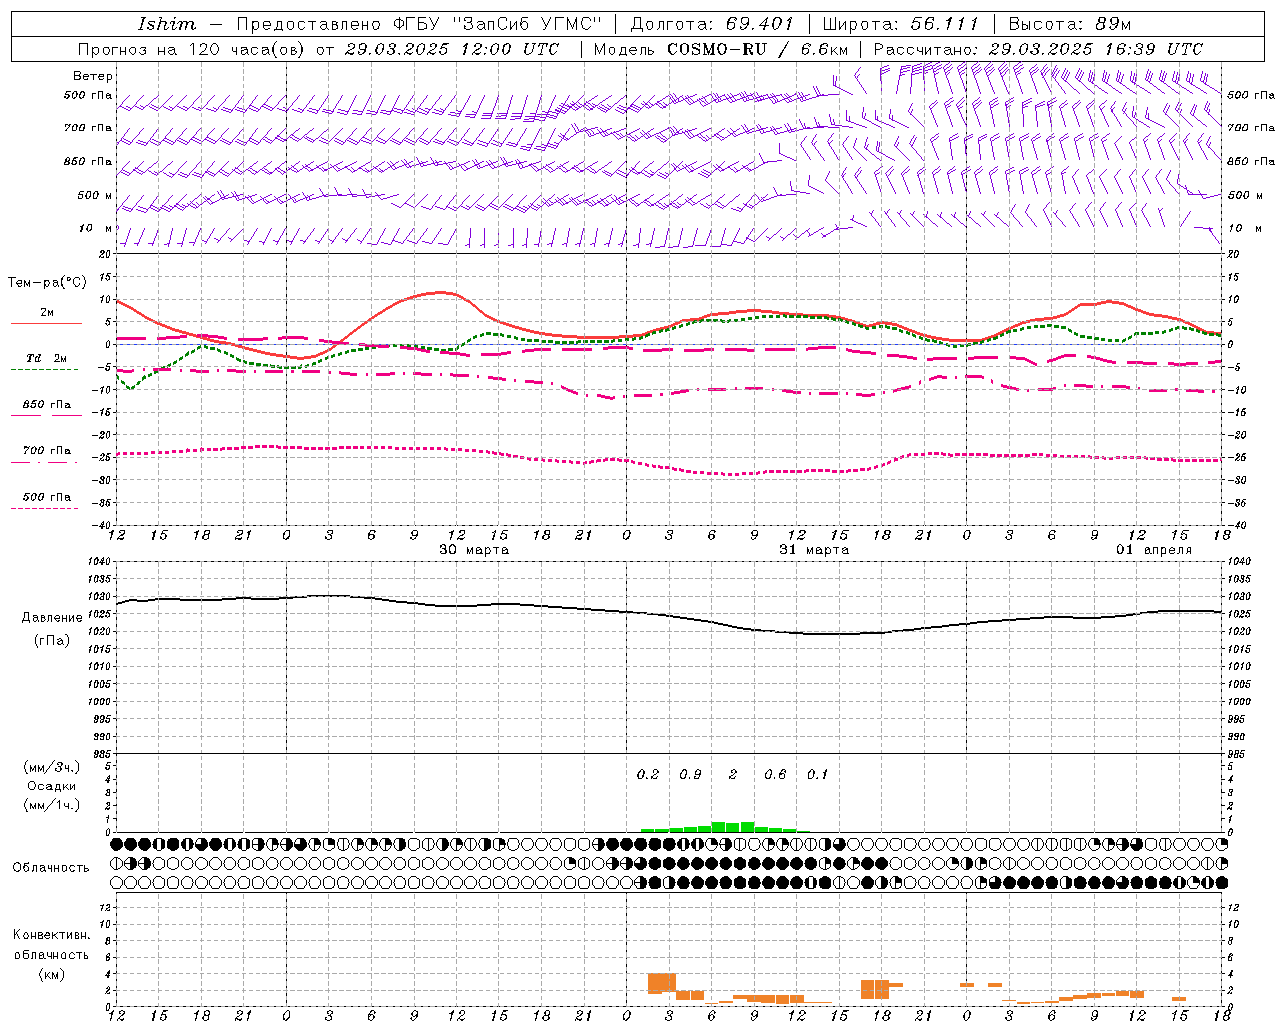Click the "(км)" unit under convective label
The image size is (1280, 1024).
(51, 974)
